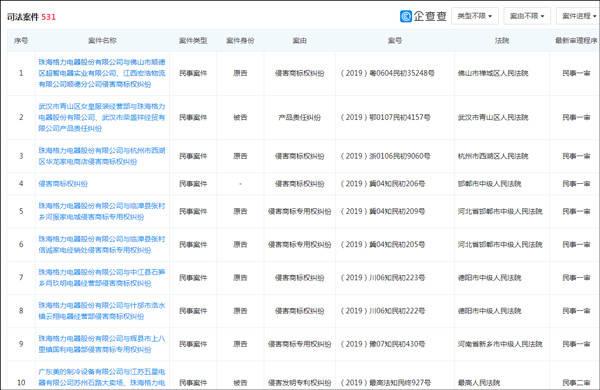Click 杭州市西湖区人民法院 court cell

[493, 156]
